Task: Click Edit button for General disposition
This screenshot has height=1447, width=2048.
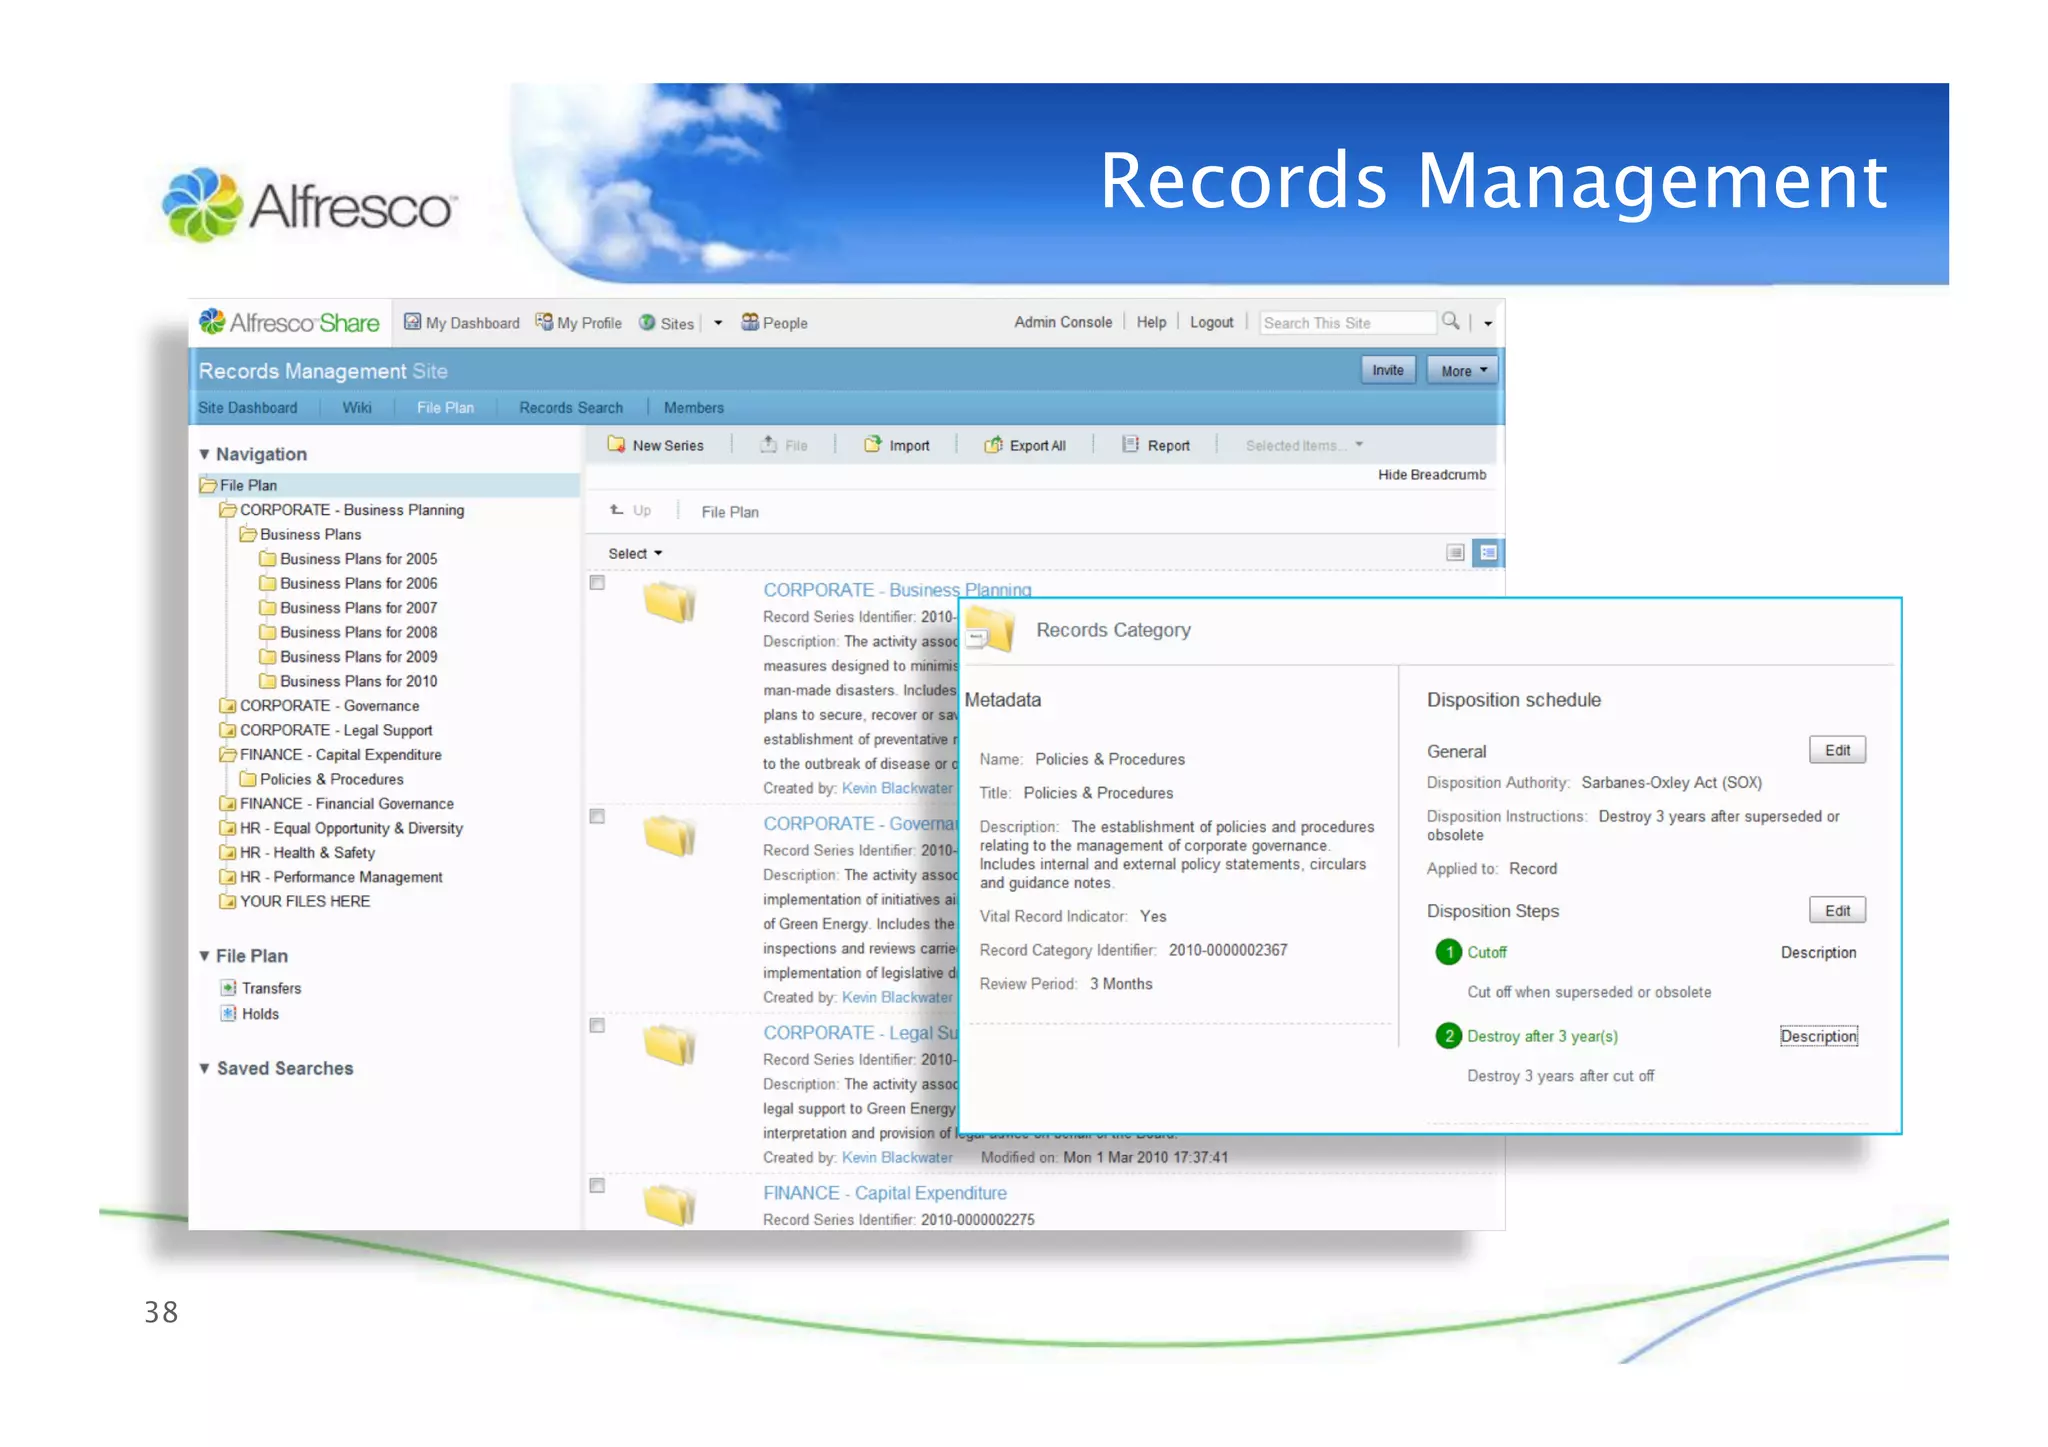Action: (x=1837, y=750)
